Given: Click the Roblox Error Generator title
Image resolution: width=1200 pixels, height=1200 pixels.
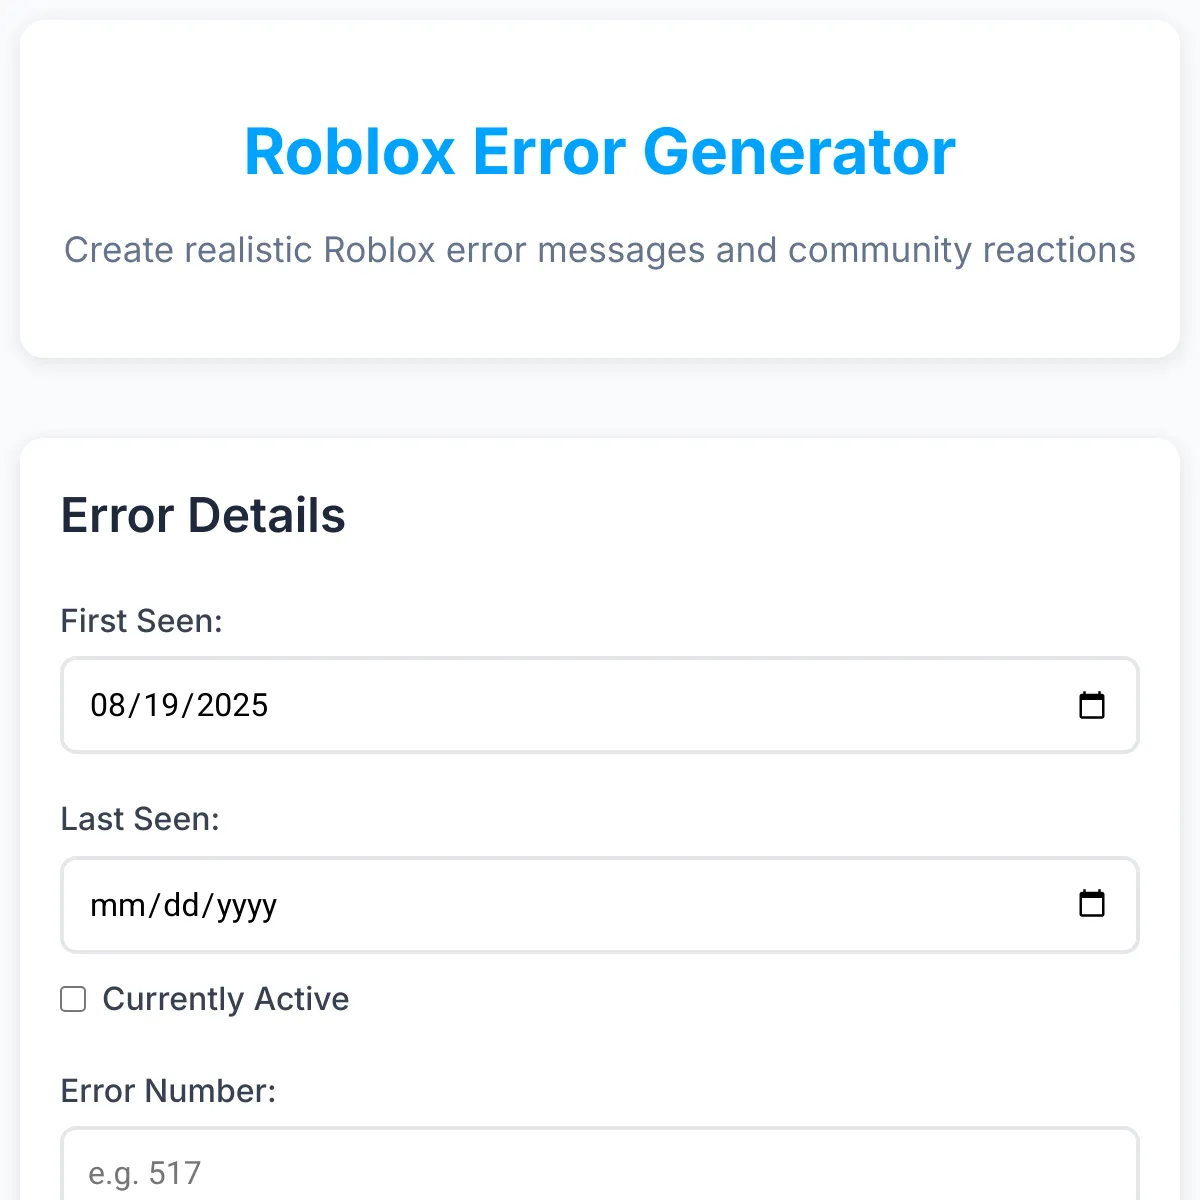Looking at the screenshot, I should pyautogui.click(x=600, y=152).
